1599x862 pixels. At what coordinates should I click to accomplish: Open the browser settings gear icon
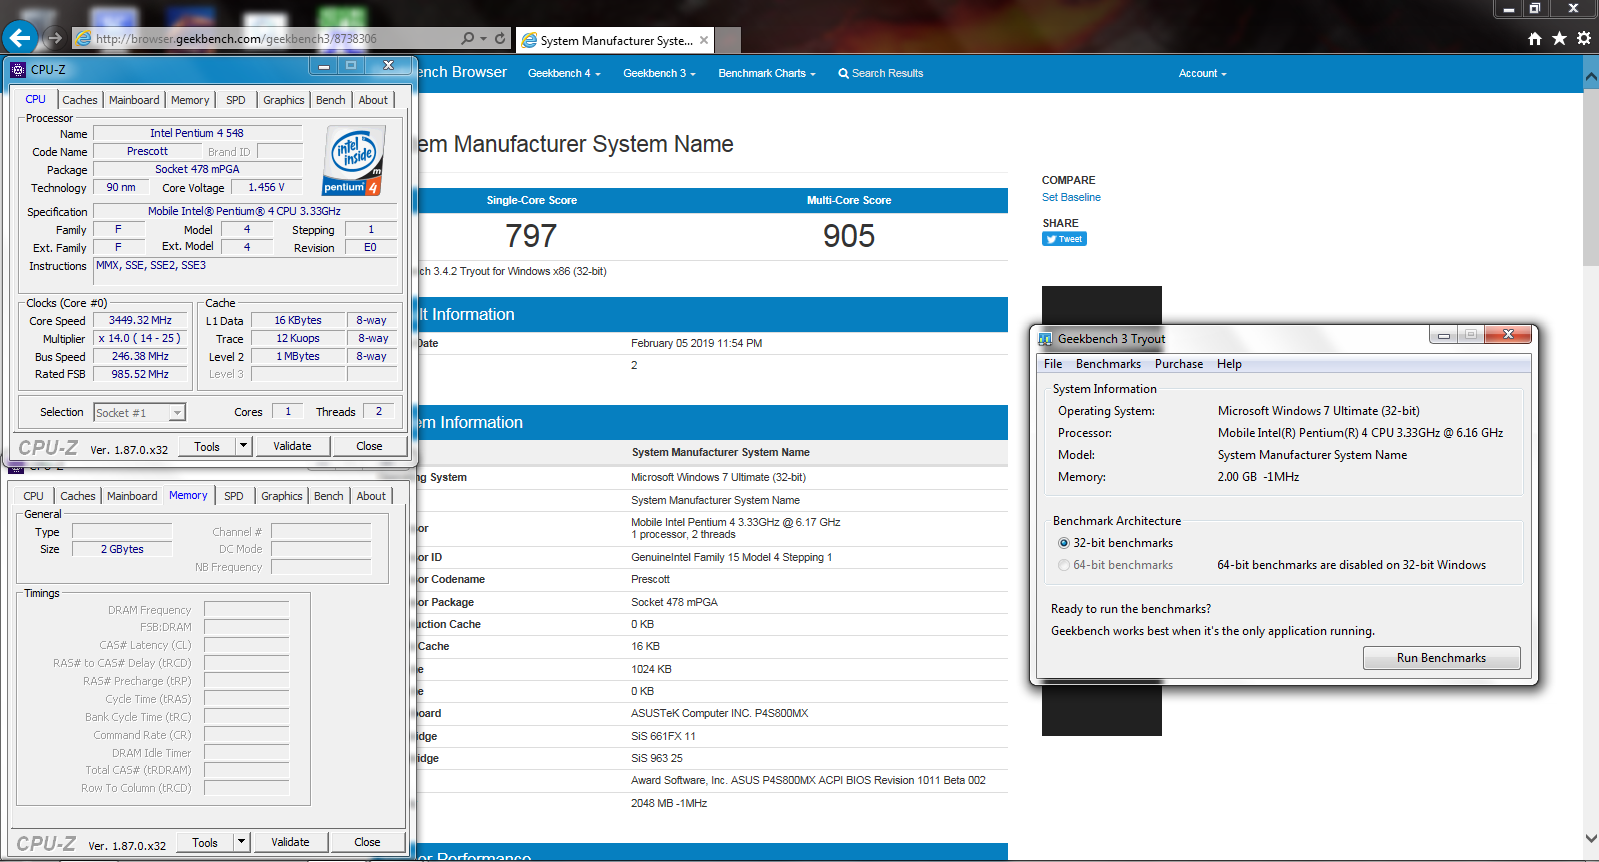(x=1584, y=38)
